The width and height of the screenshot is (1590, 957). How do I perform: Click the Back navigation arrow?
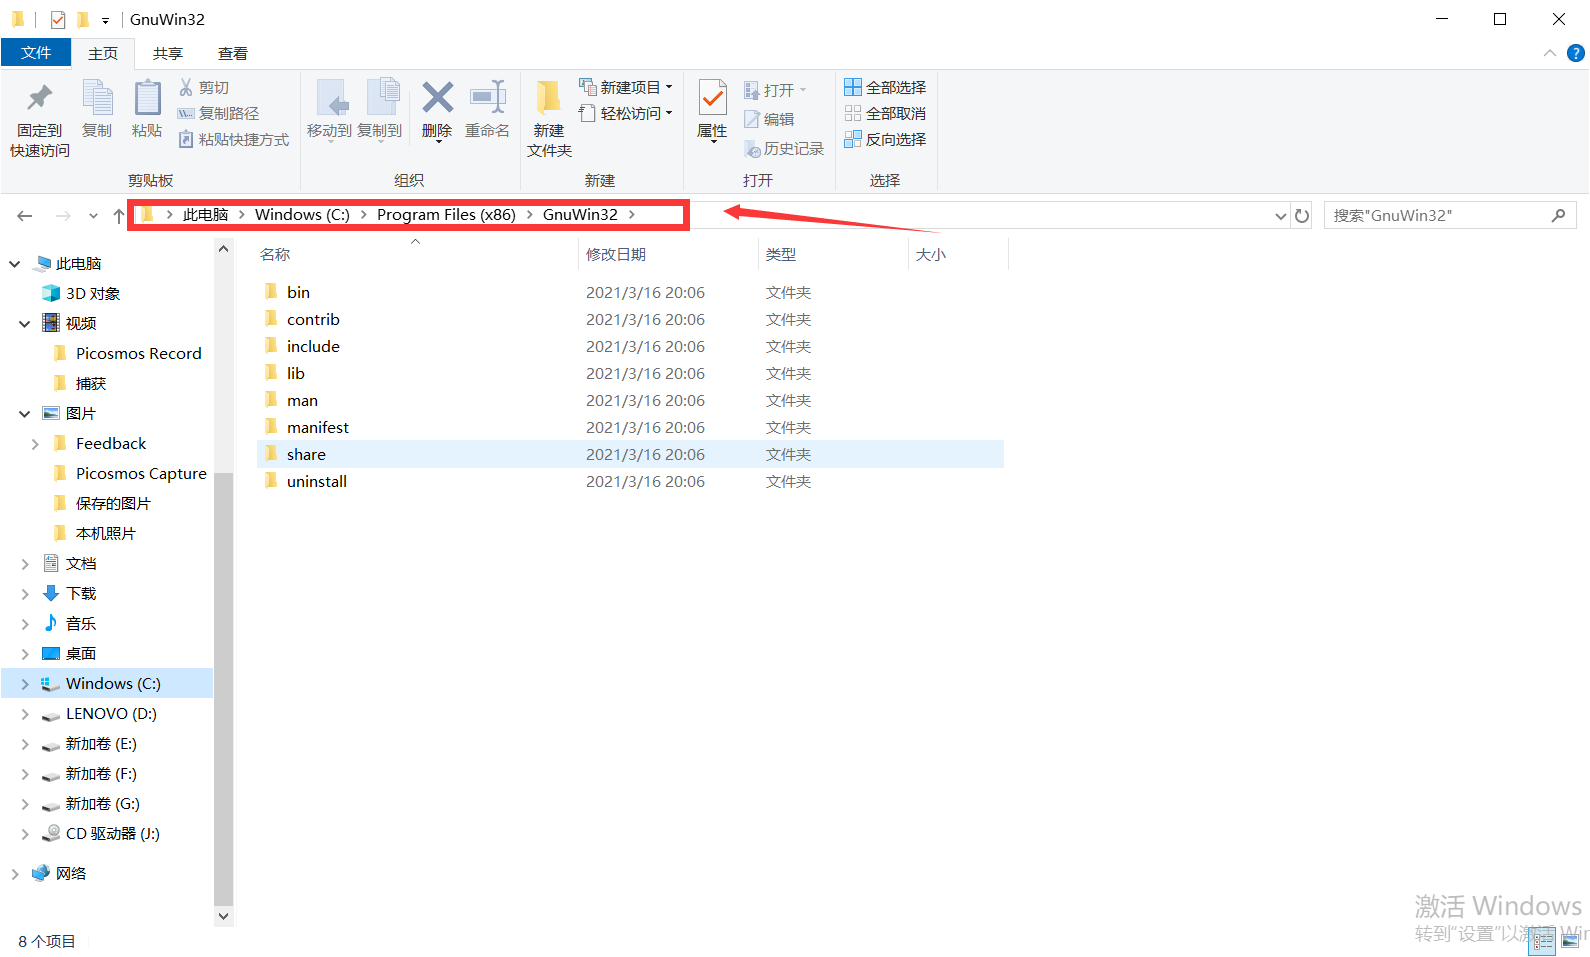[25, 216]
